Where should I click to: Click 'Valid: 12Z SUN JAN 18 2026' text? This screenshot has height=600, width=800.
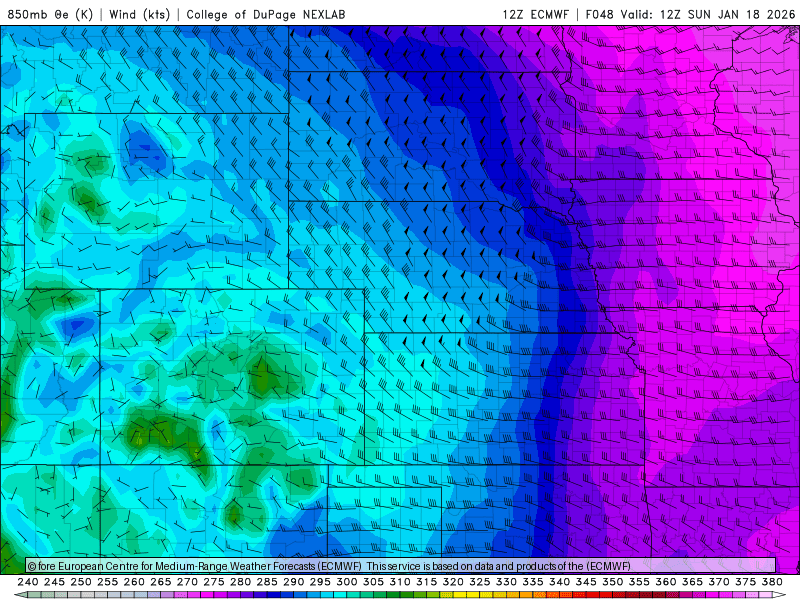(708, 14)
